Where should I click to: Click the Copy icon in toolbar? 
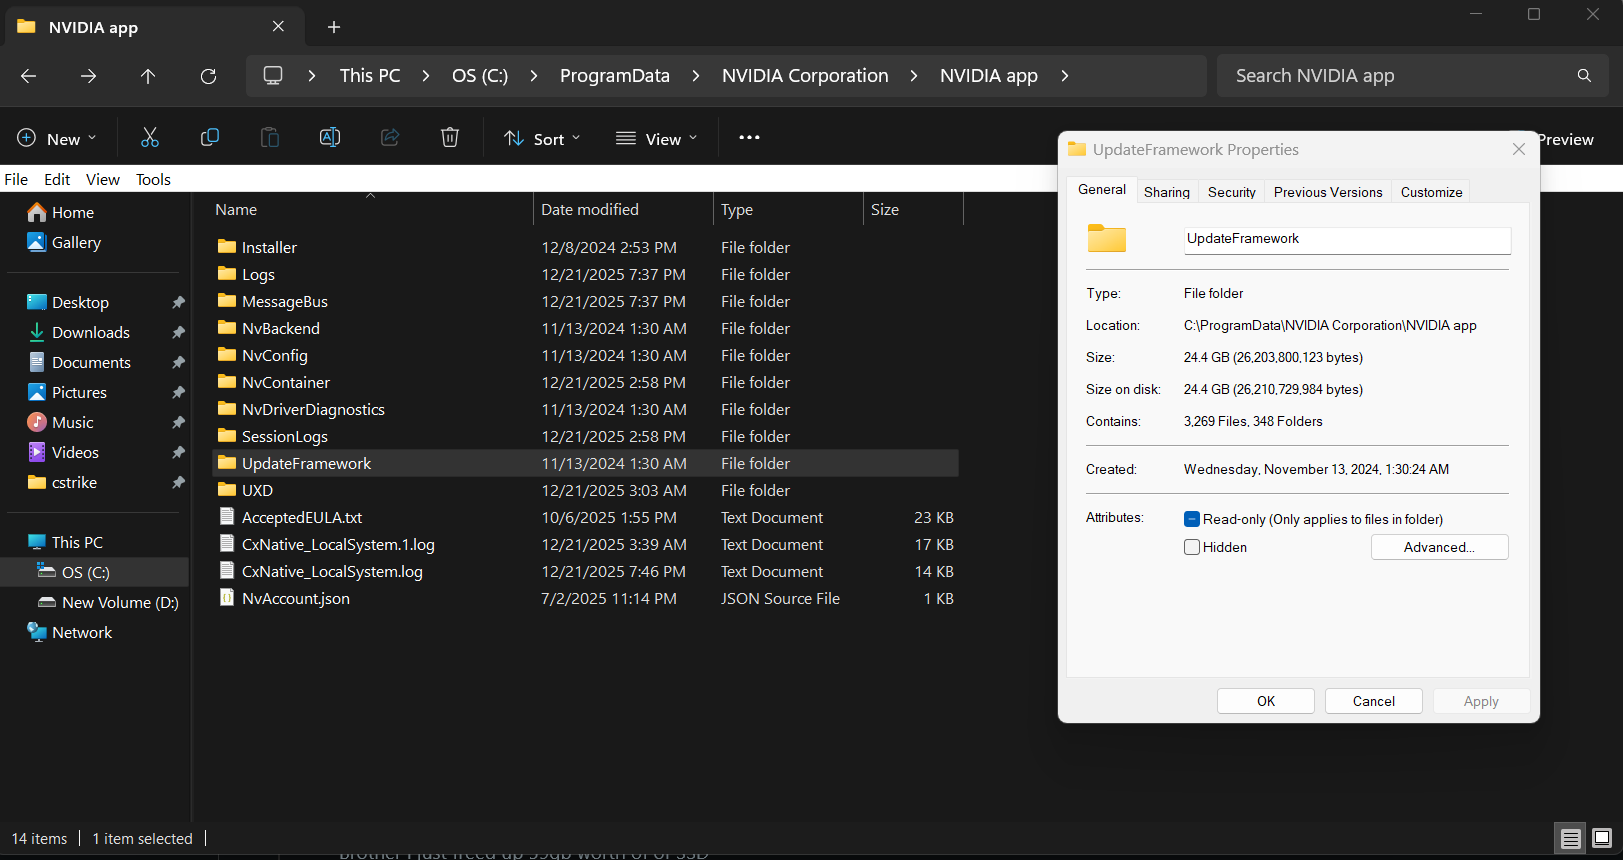coord(210,138)
